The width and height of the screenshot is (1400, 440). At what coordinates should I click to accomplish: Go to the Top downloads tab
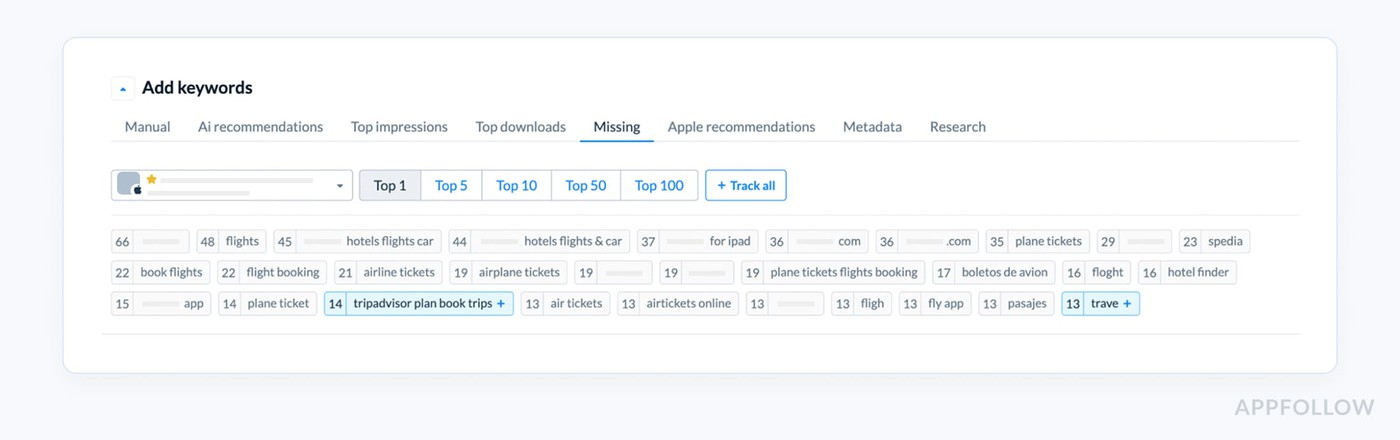[x=520, y=127]
